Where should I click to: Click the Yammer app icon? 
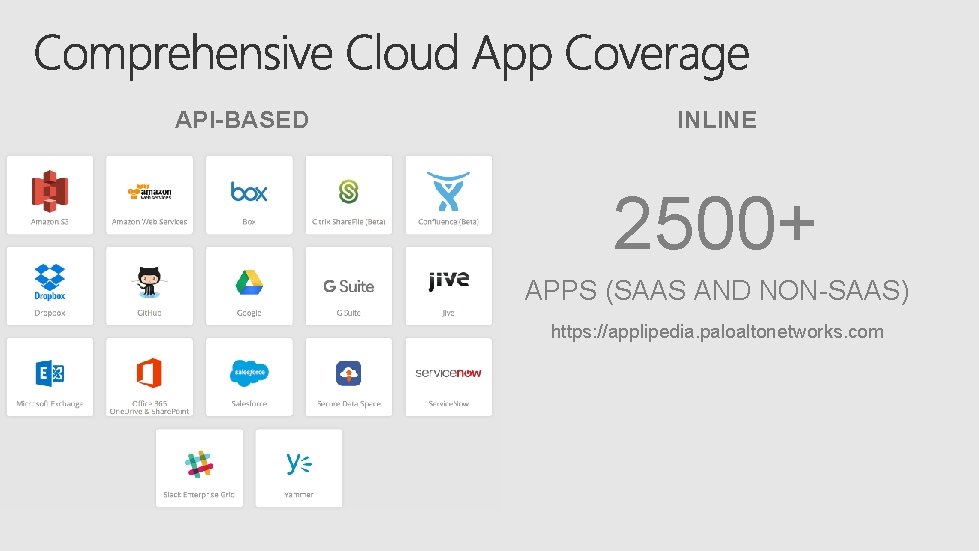pyautogui.click(x=298, y=464)
